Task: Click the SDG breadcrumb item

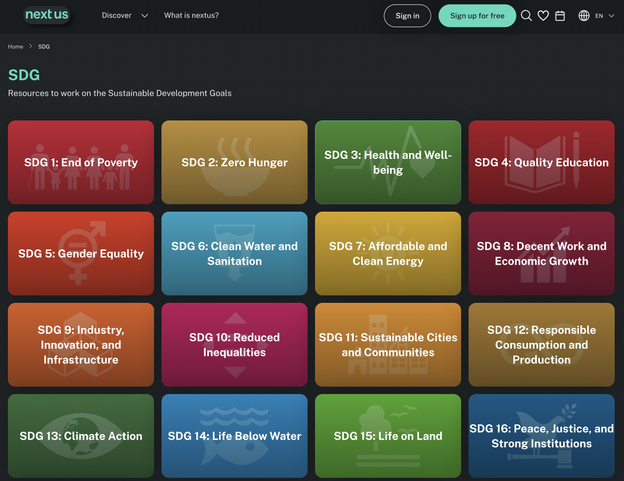Action: 44,47
